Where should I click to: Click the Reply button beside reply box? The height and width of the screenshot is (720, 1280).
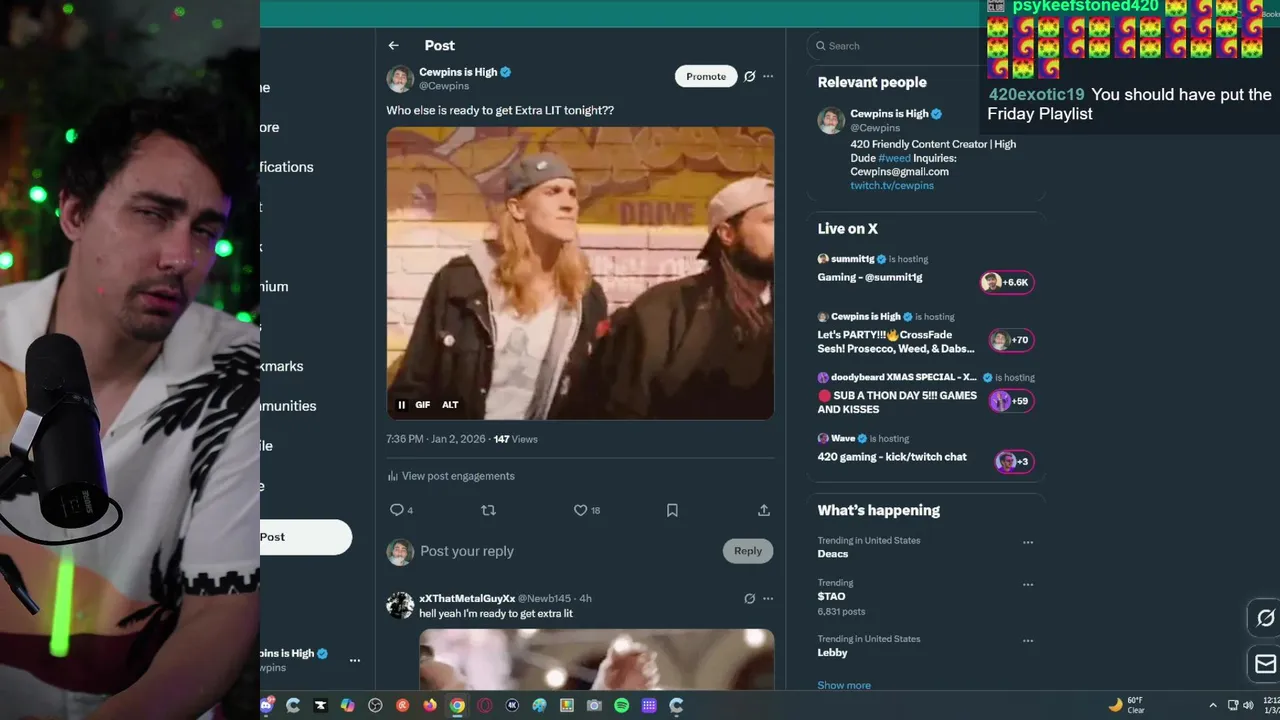[748, 551]
